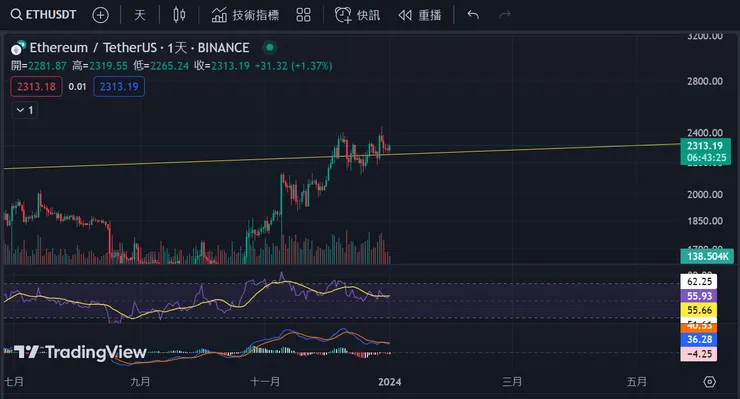The image size is (740, 399).
Task: Click the Ethereum coin logo beside the title
Action: (18, 48)
